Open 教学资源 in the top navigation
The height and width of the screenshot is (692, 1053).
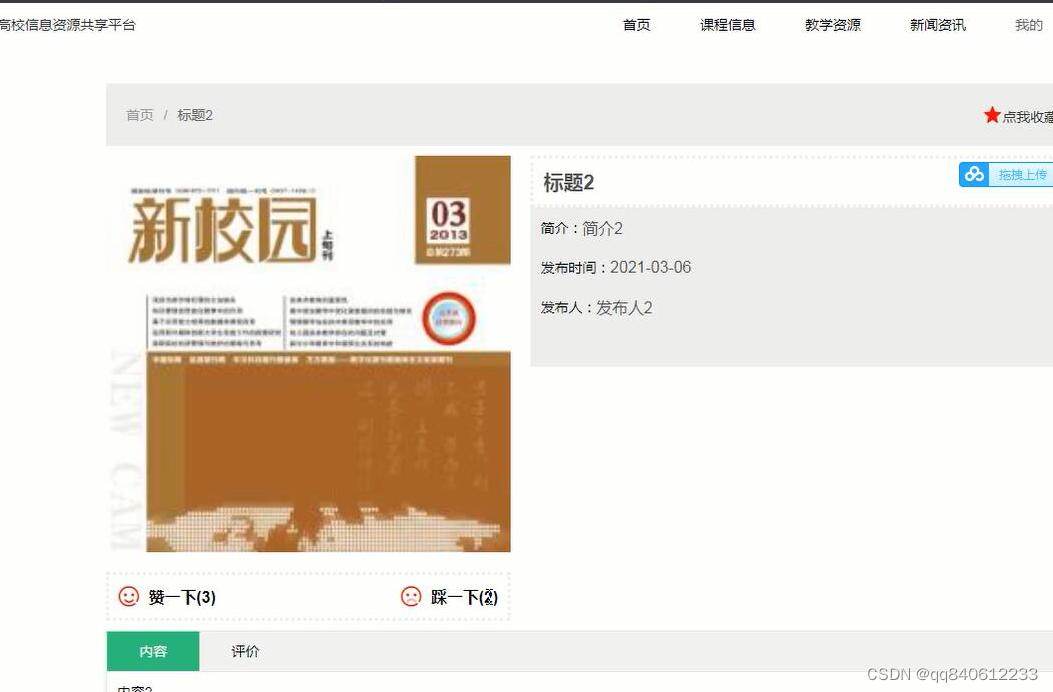click(x=833, y=25)
